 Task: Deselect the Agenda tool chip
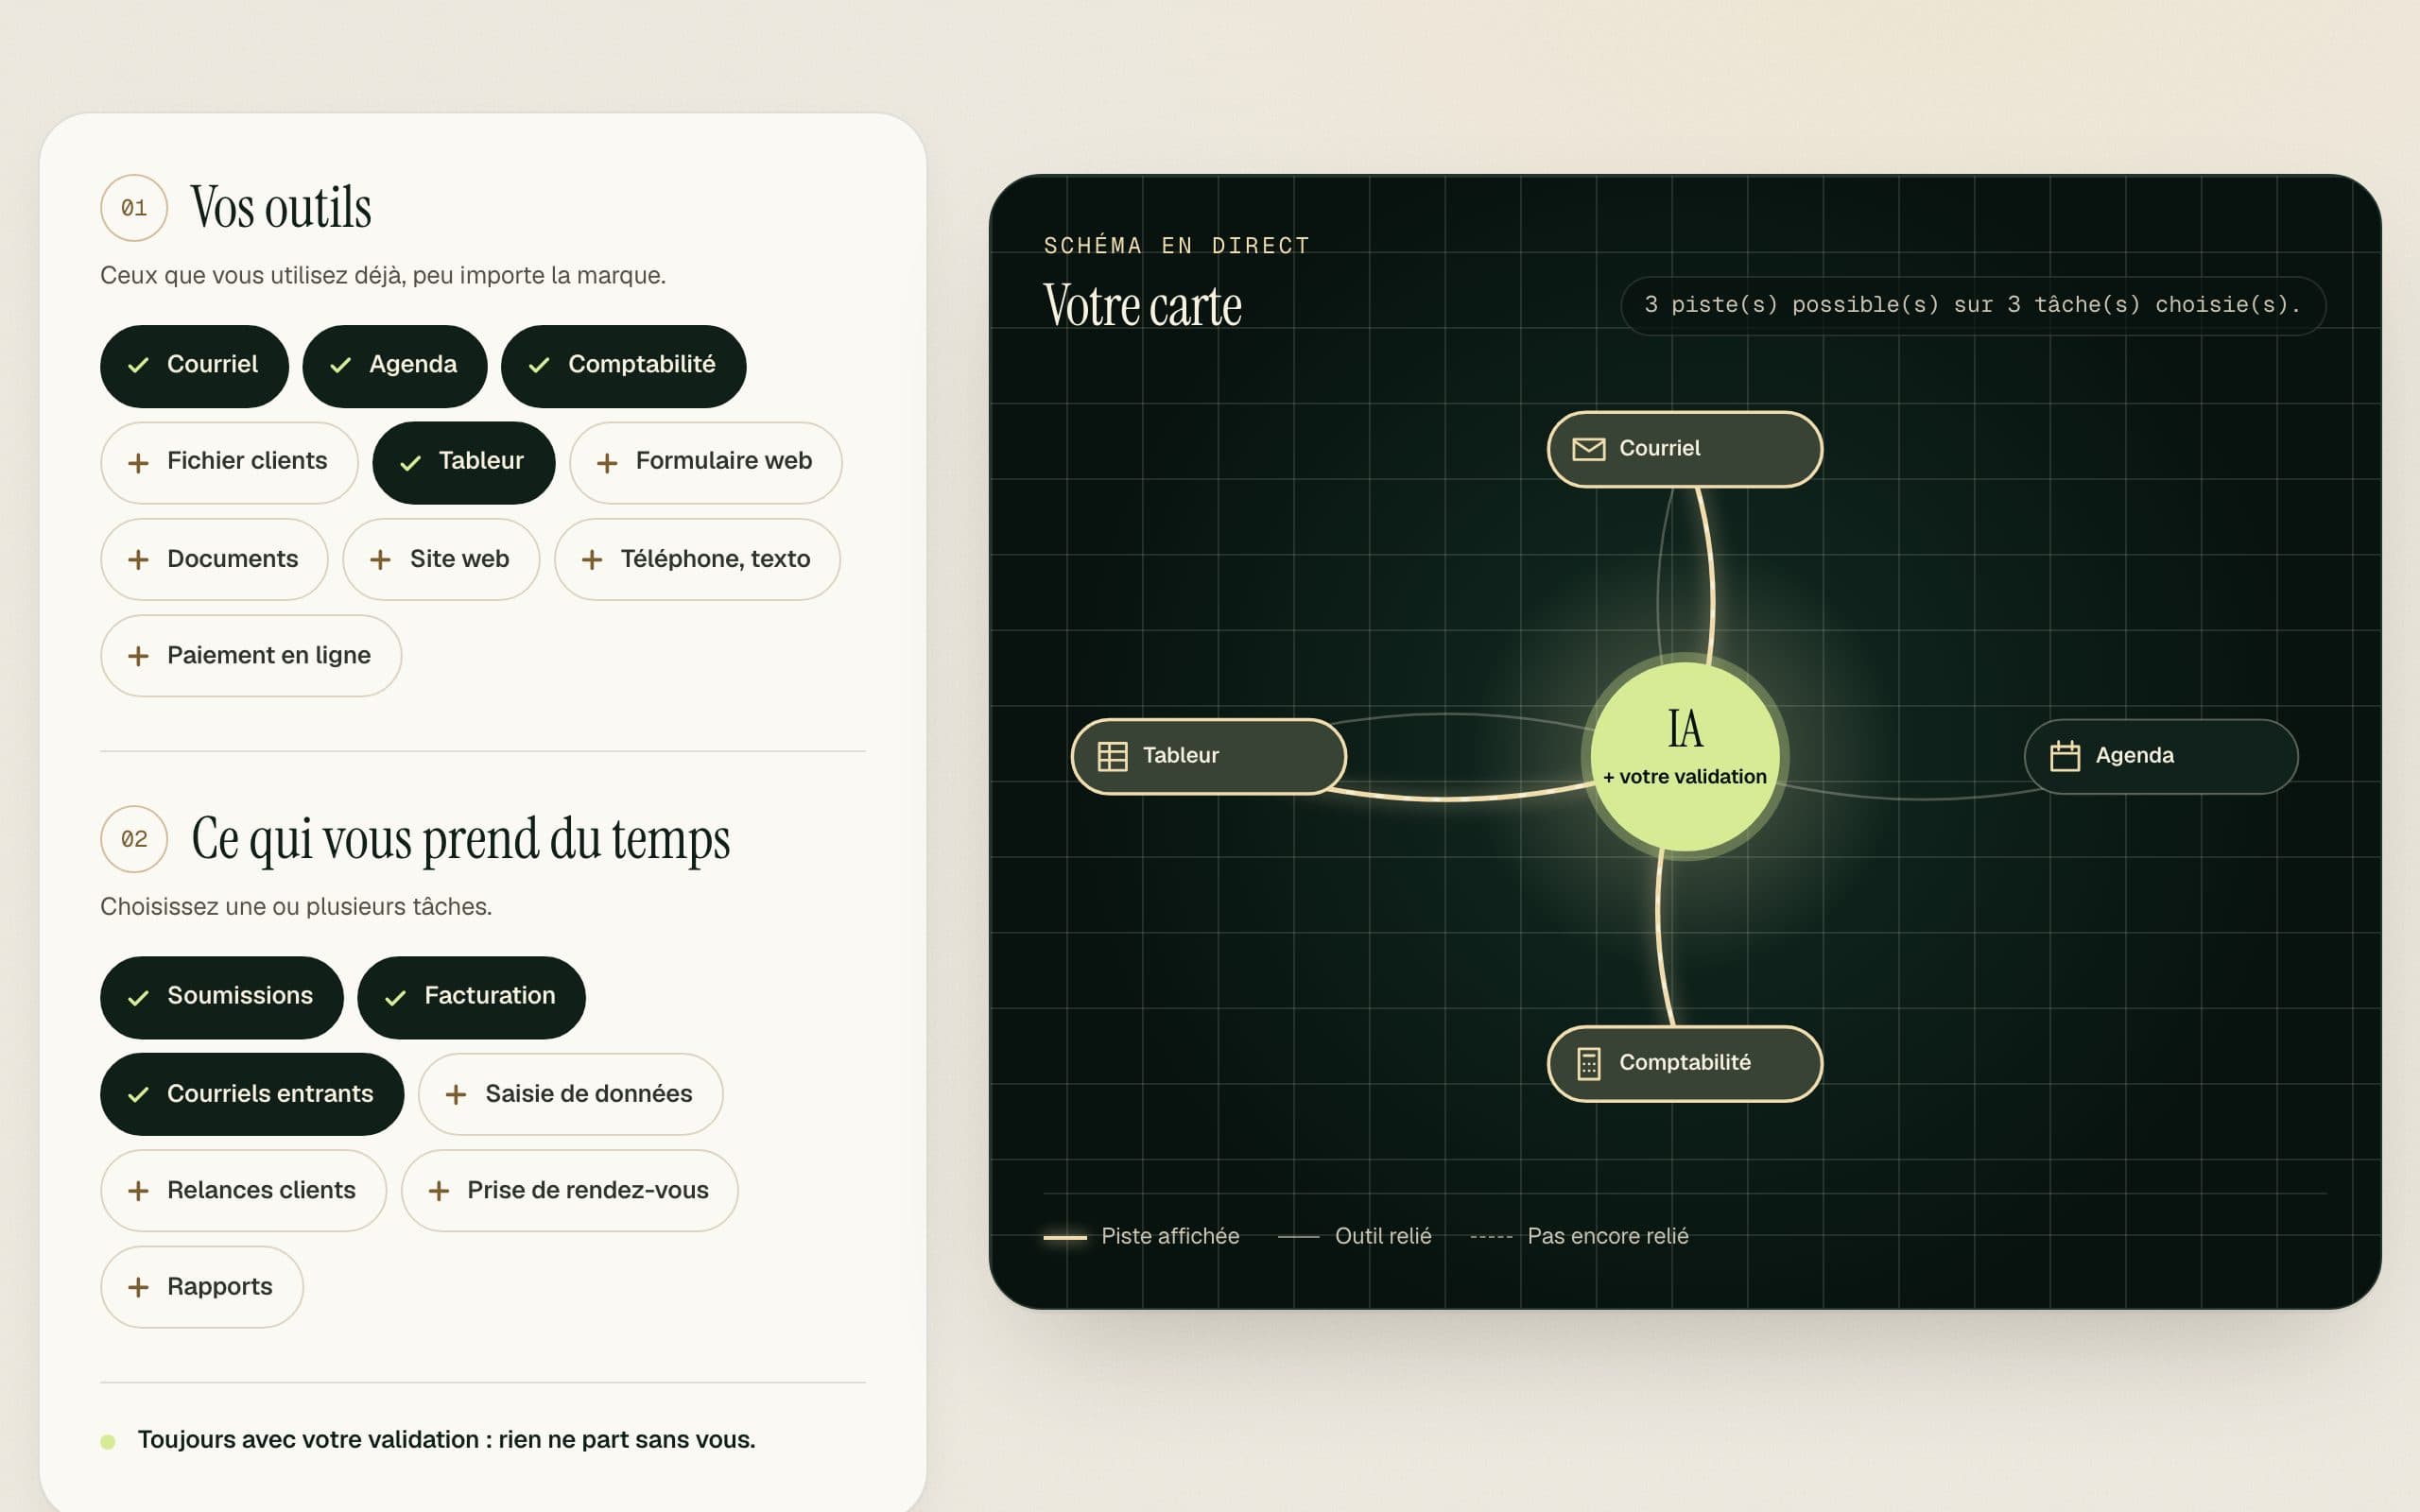pos(394,365)
